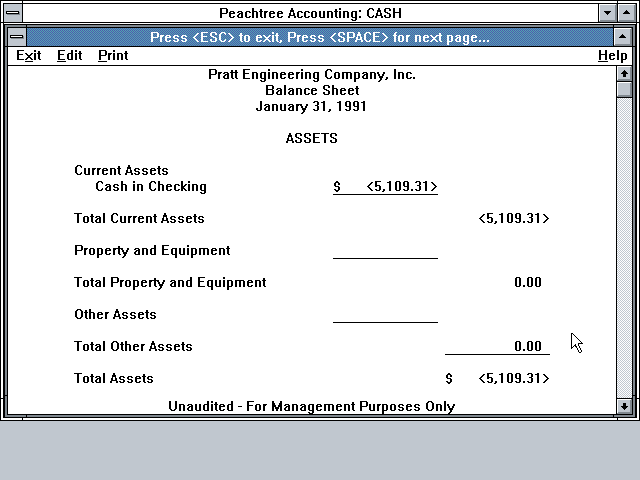Maximize the inner report window
The height and width of the screenshot is (480, 640).
[x=622, y=37]
